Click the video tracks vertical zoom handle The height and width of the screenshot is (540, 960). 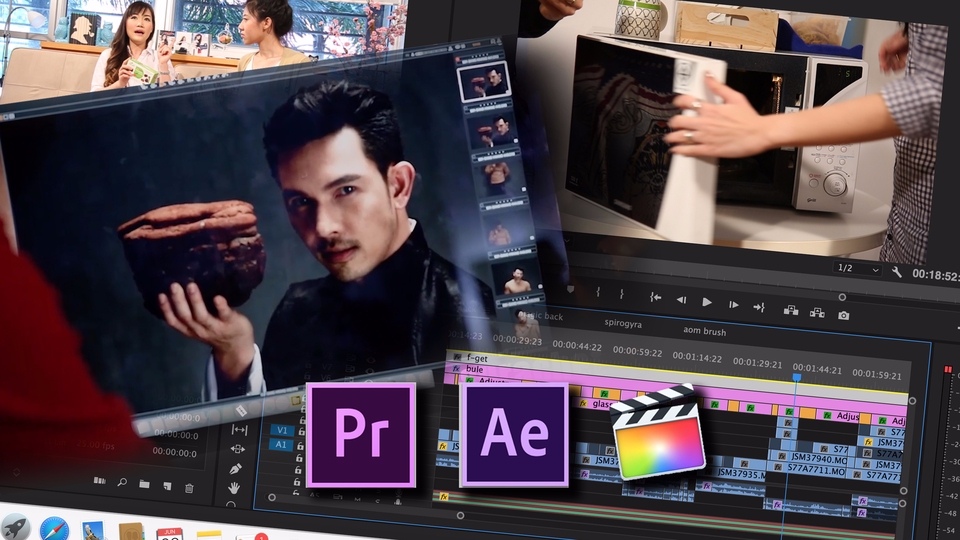click(x=912, y=401)
